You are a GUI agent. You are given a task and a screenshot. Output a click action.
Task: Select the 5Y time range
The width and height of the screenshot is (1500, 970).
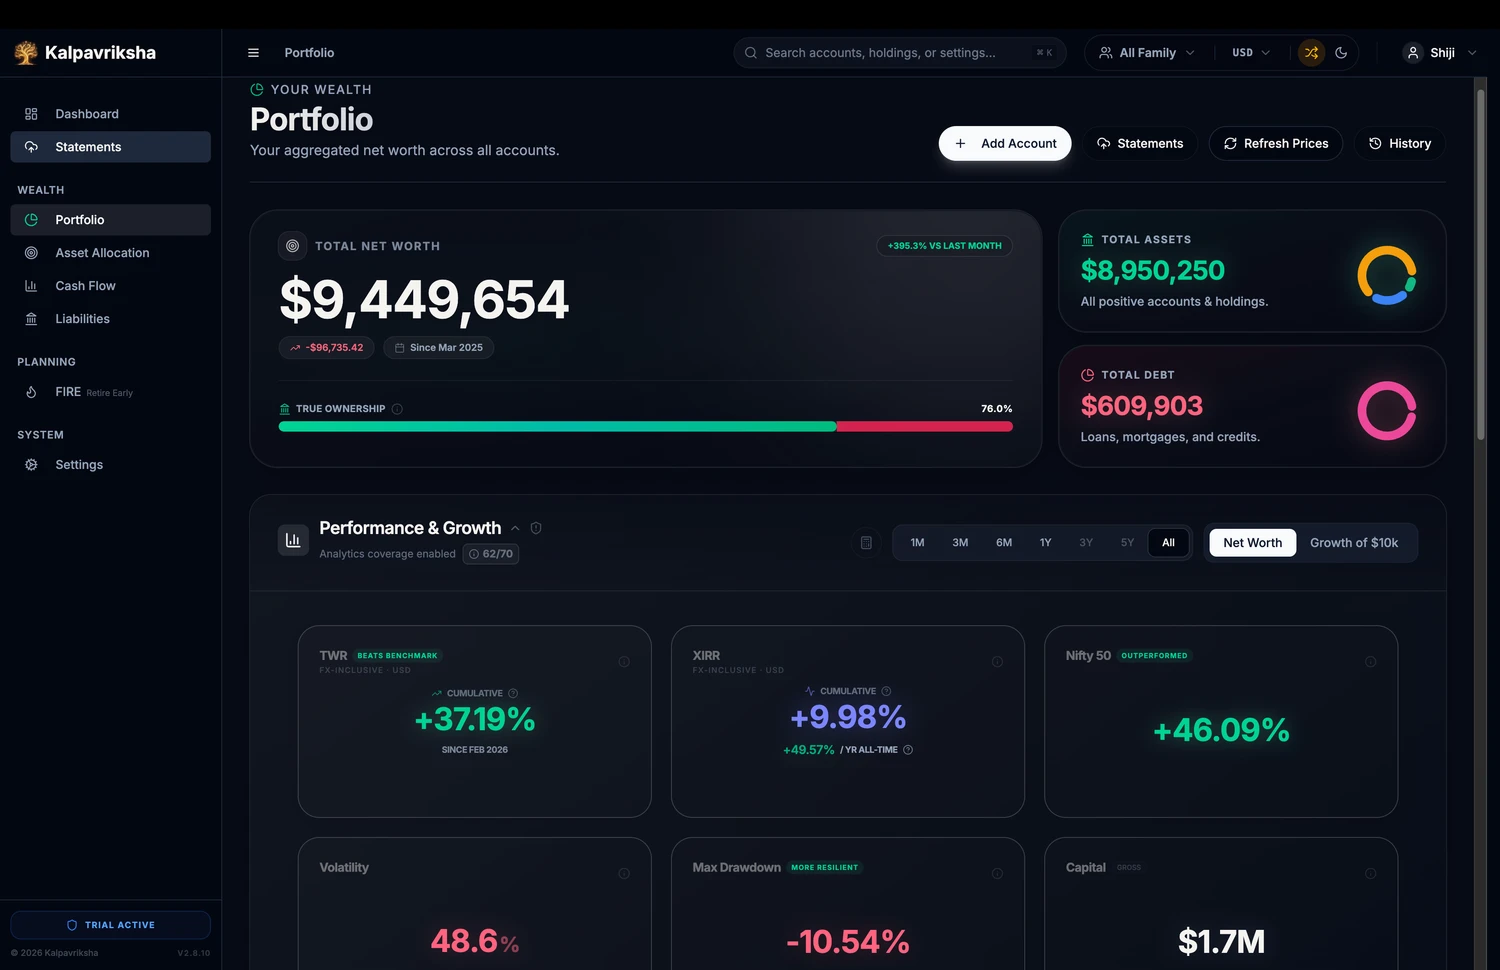[x=1127, y=543]
